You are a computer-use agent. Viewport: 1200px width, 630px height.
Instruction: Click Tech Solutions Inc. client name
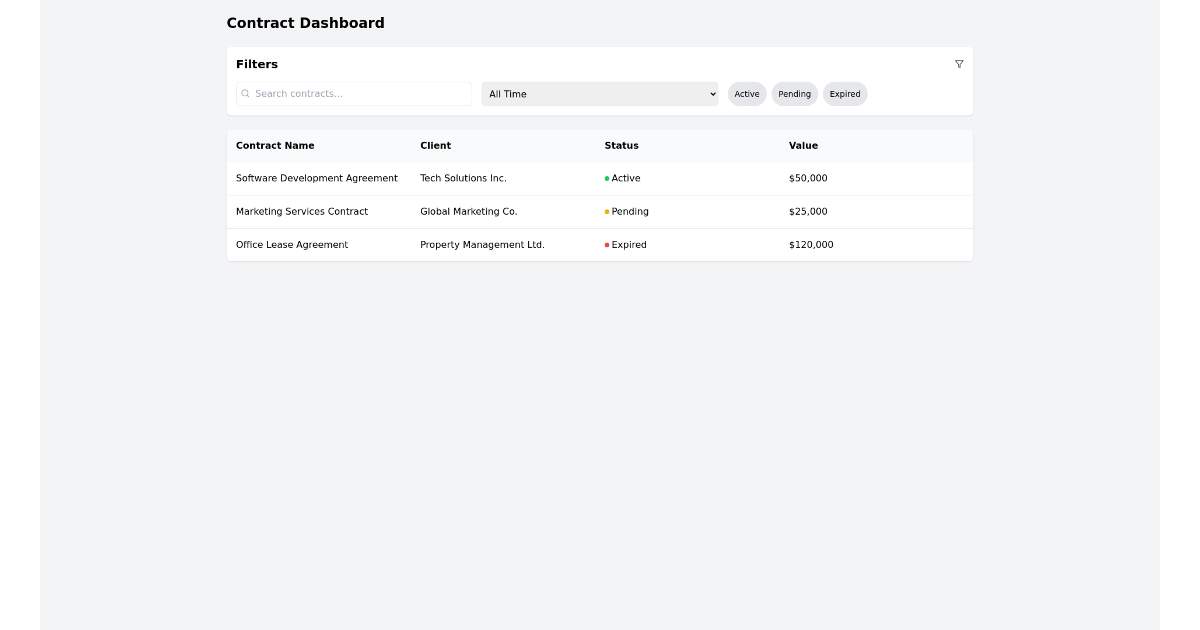click(x=464, y=178)
